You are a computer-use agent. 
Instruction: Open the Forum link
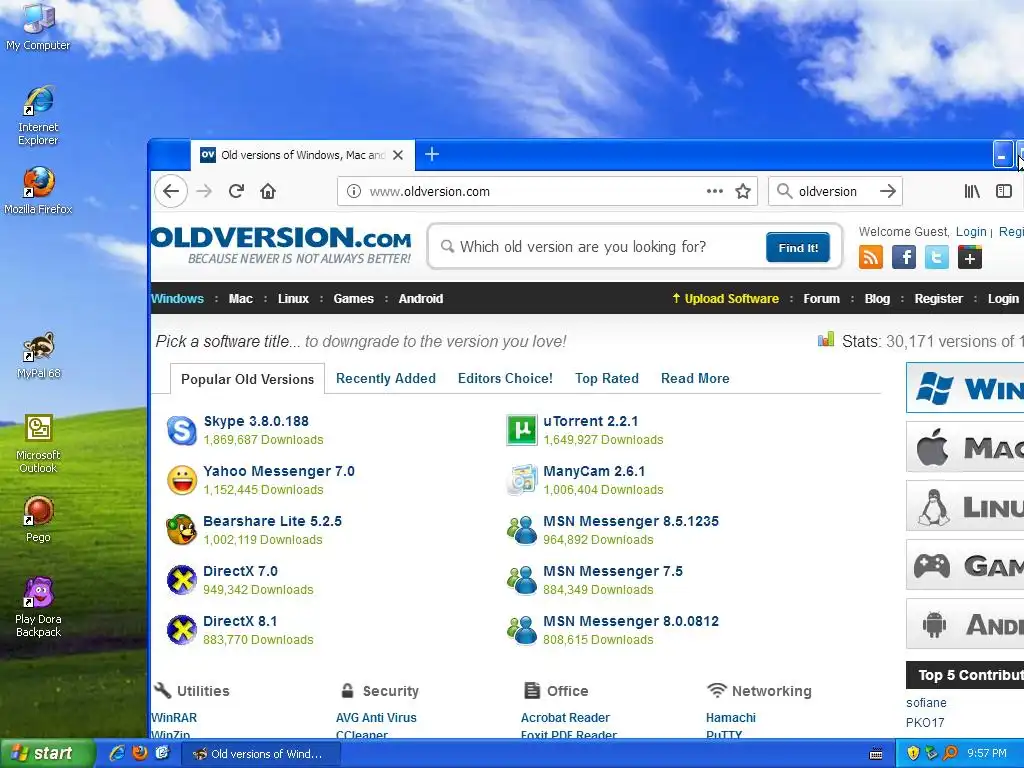tap(822, 298)
